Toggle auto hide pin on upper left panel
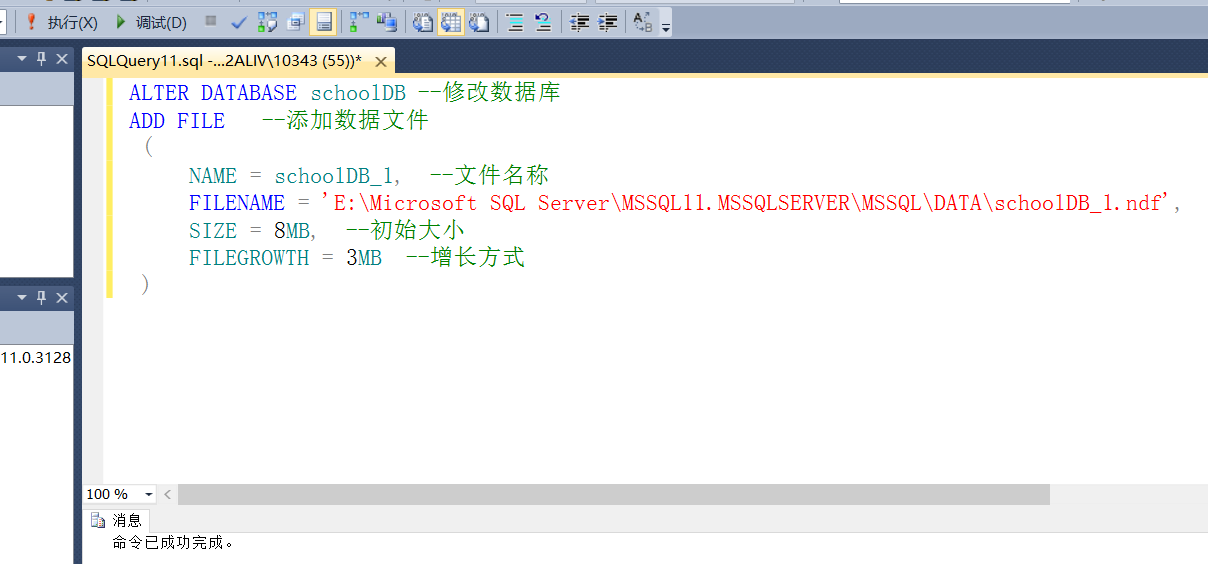The image size is (1208, 564). point(42,59)
